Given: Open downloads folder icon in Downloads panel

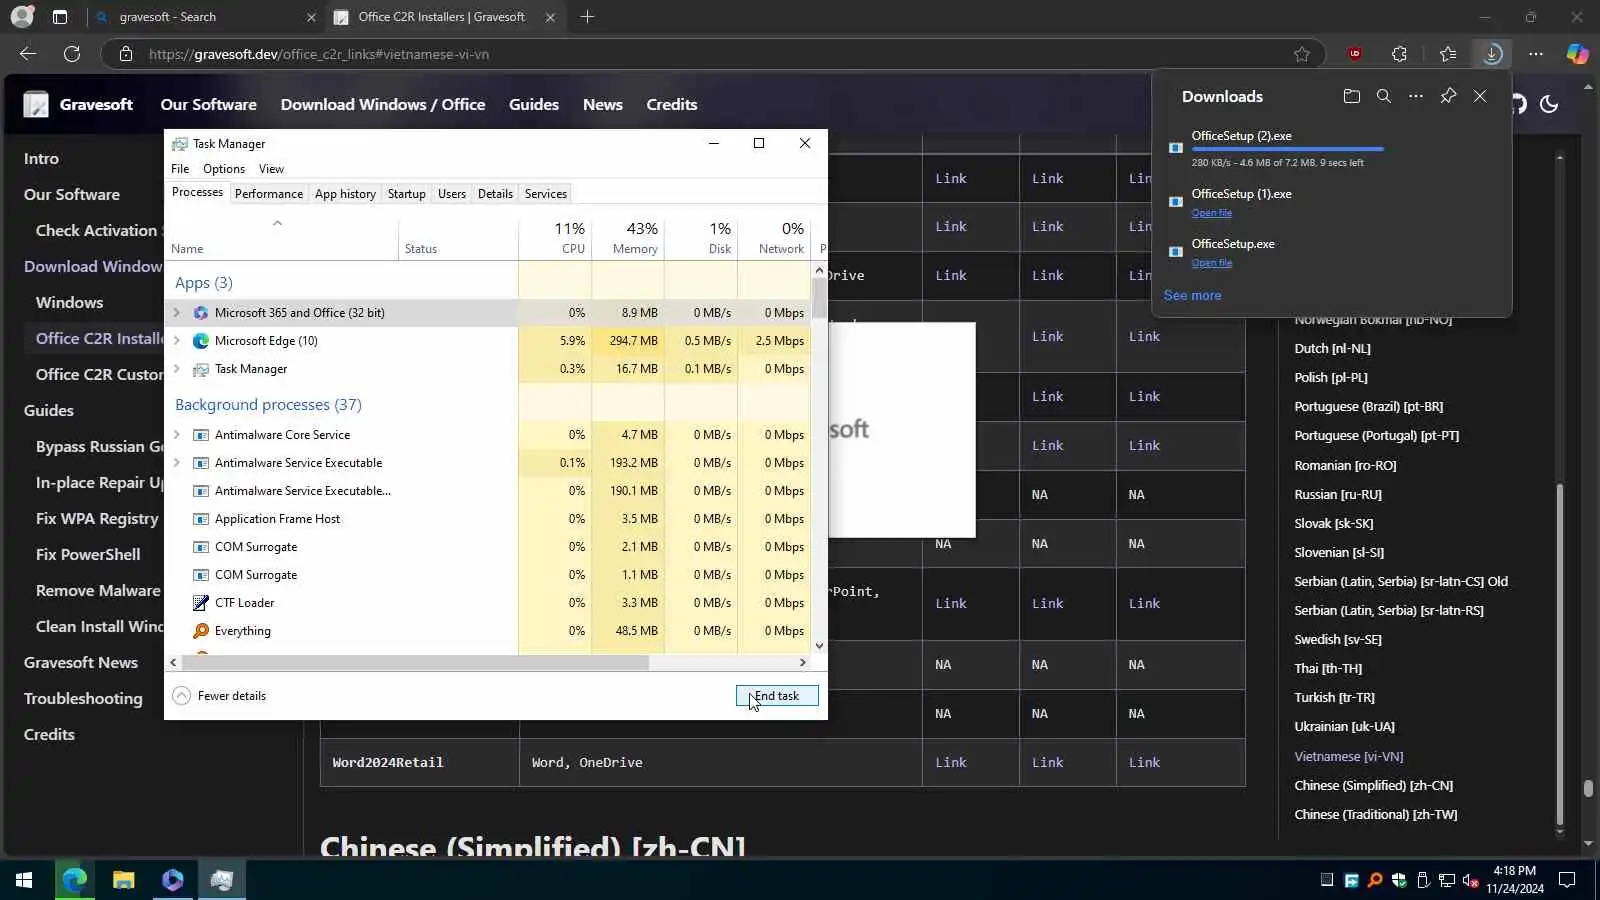Looking at the screenshot, I should (x=1352, y=96).
